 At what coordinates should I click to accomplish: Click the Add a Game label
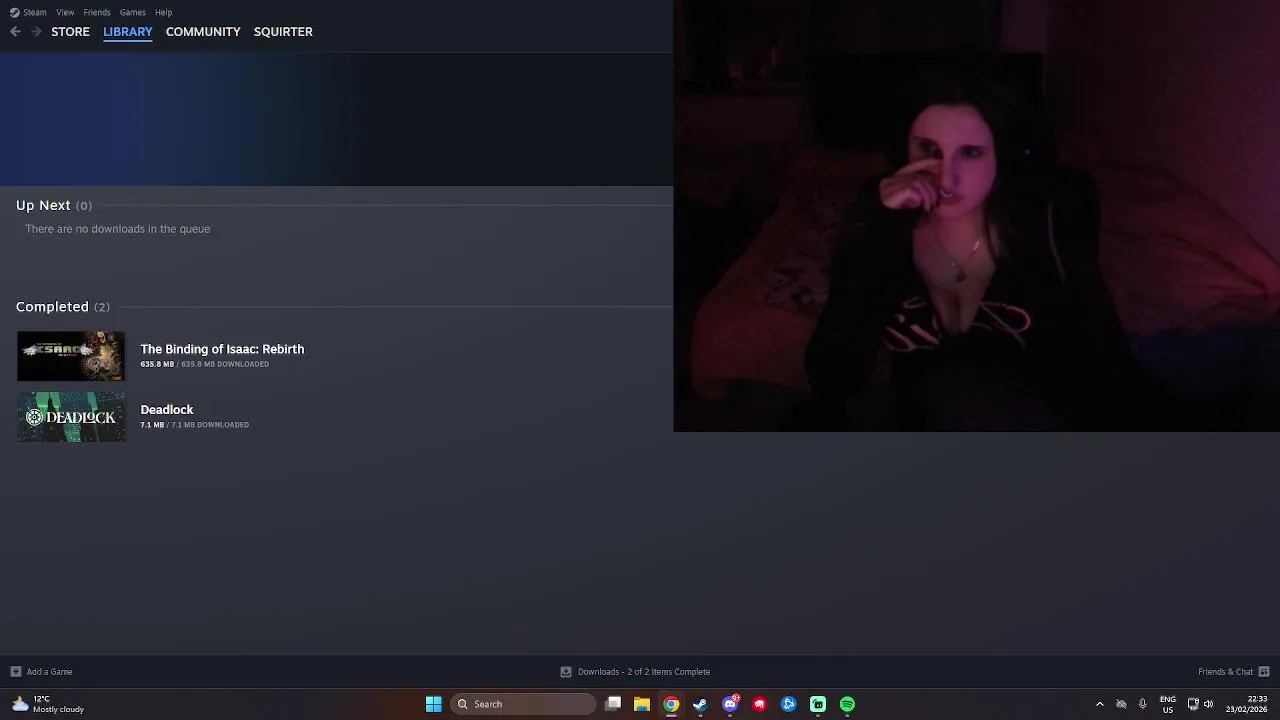pos(50,672)
